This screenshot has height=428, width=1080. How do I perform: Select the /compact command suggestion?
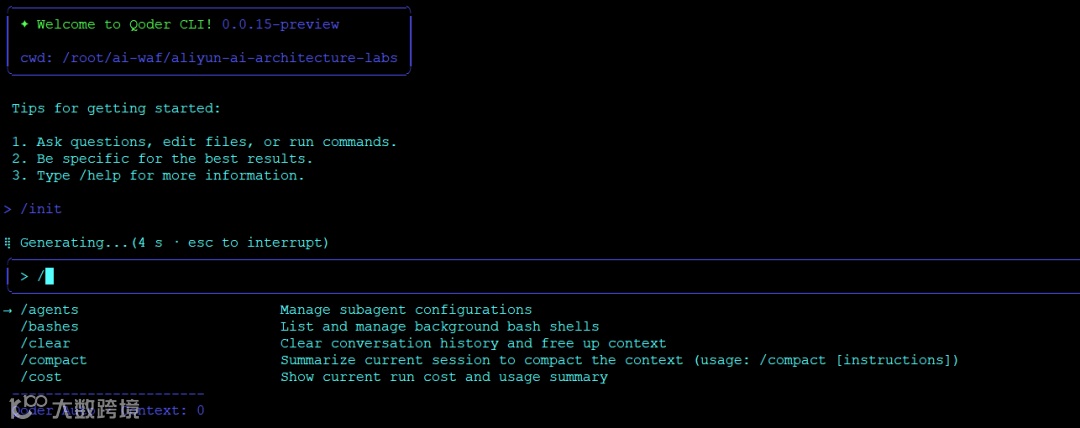[53, 360]
